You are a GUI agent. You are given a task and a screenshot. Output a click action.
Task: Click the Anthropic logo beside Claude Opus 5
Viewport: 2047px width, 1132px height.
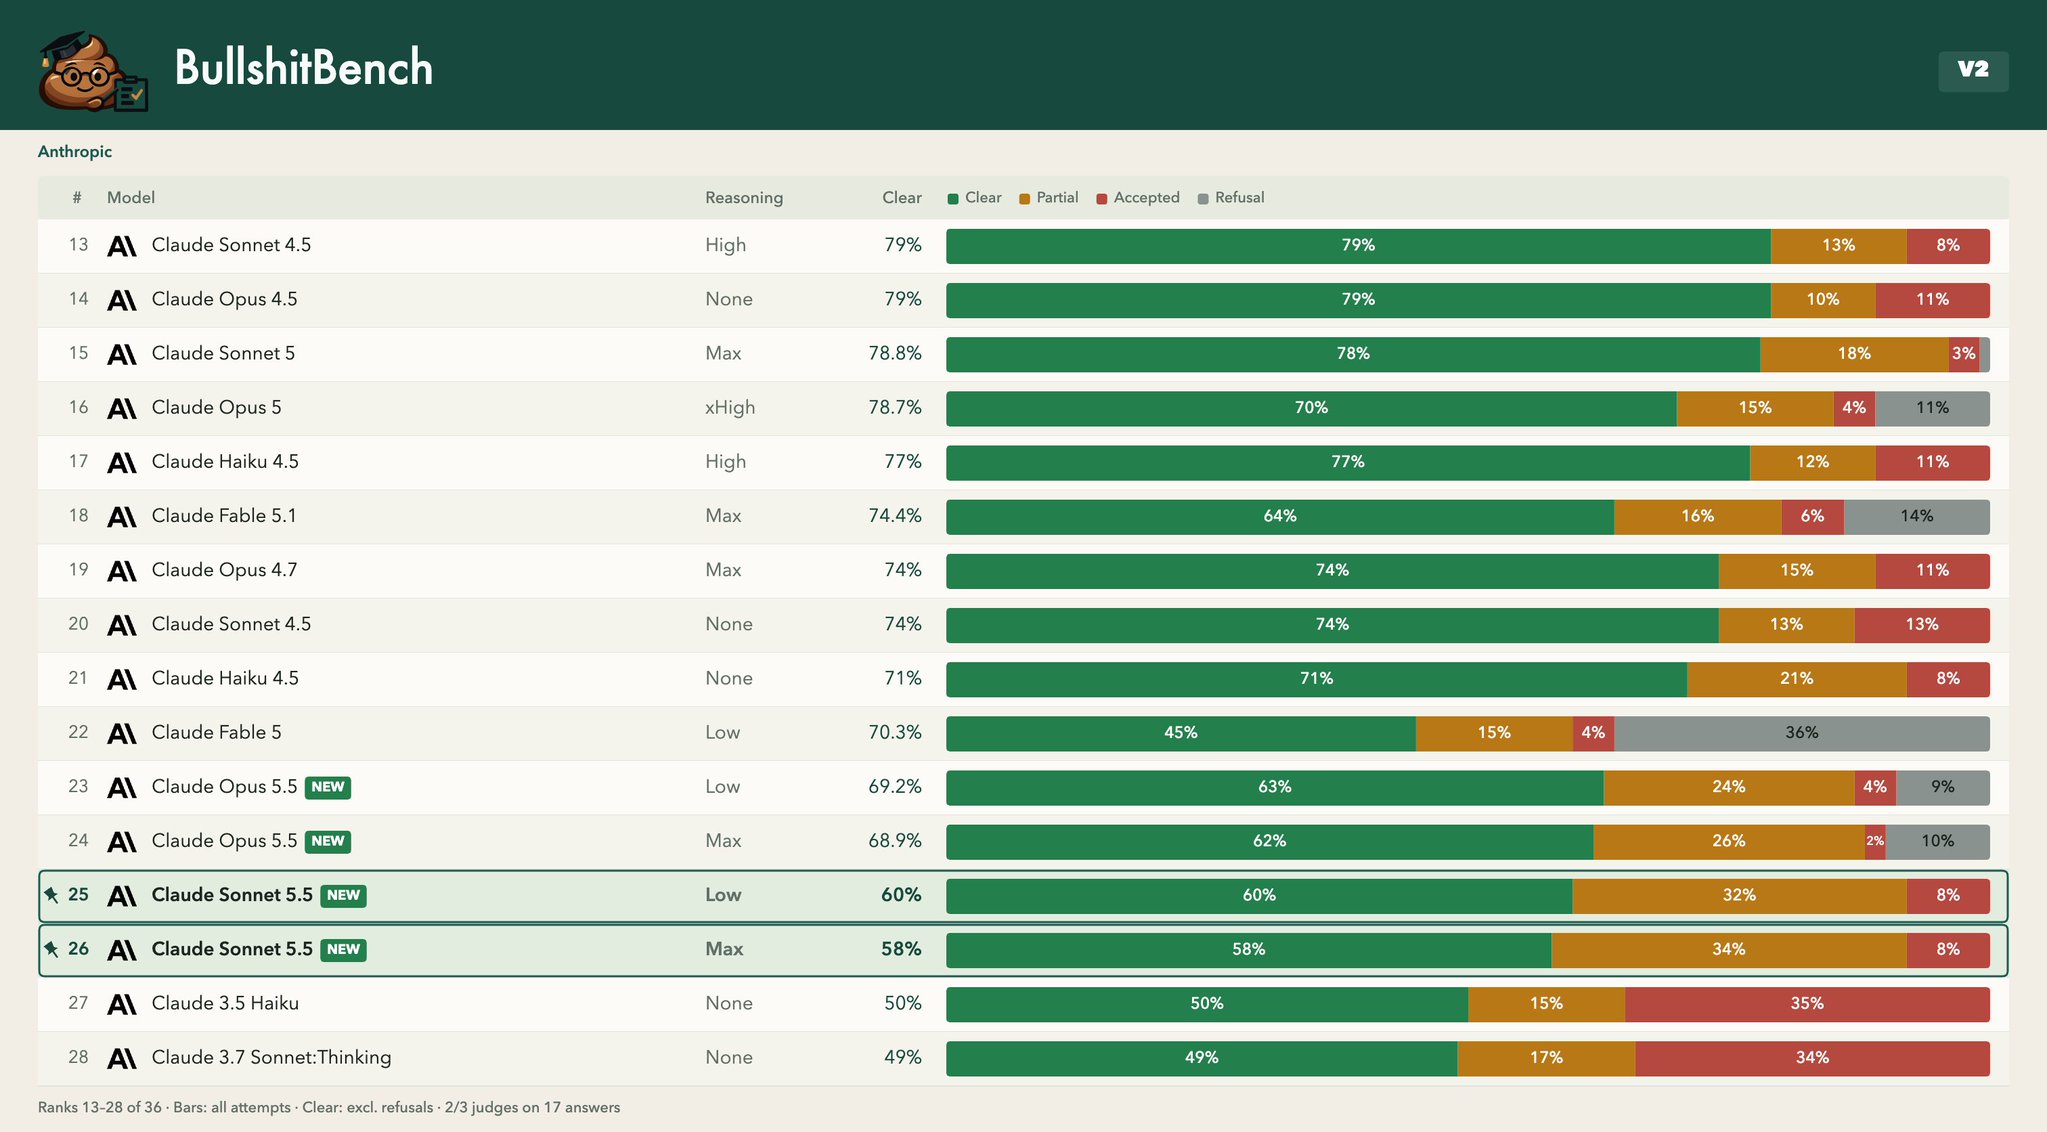[122, 408]
